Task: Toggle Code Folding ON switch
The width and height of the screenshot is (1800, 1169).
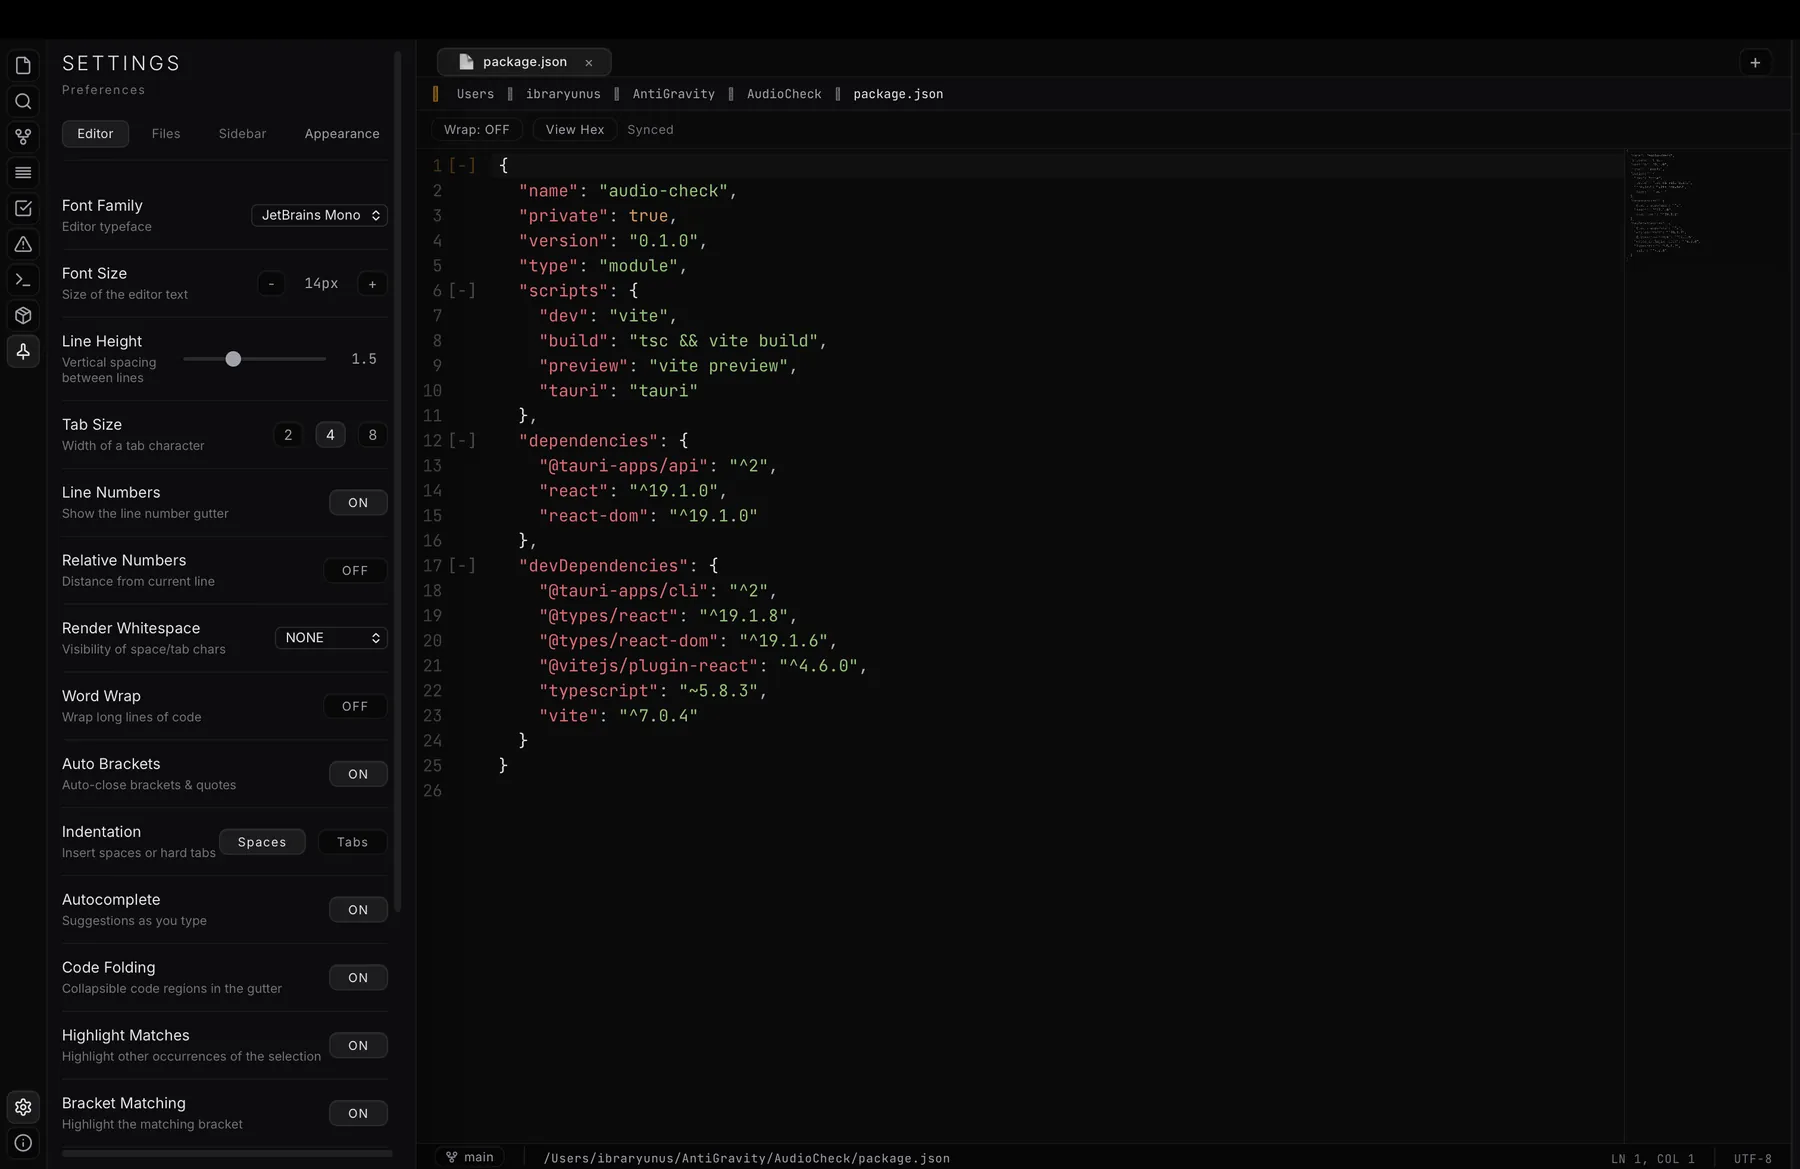Action: [358, 978]
